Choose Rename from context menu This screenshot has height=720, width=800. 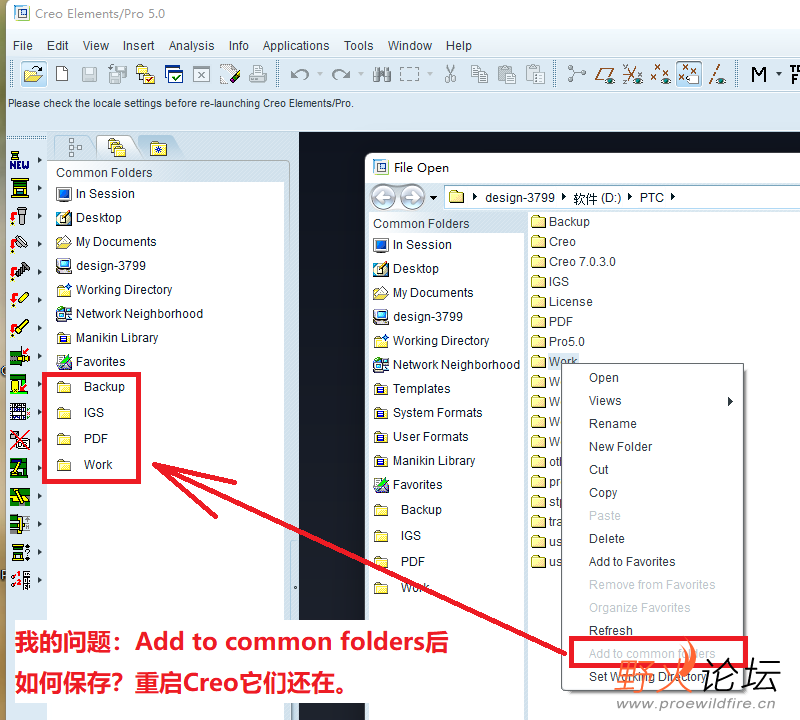pos(612,424)
